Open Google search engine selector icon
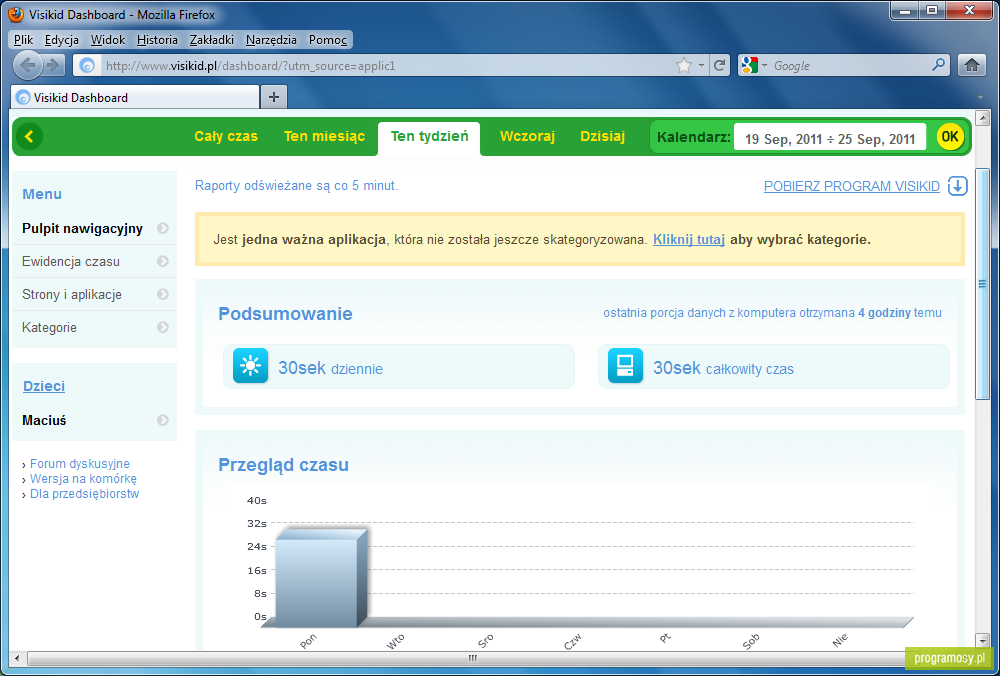The height and width of the screenshot is (676, 1000). pyautogui.click(x=754, y=65)
